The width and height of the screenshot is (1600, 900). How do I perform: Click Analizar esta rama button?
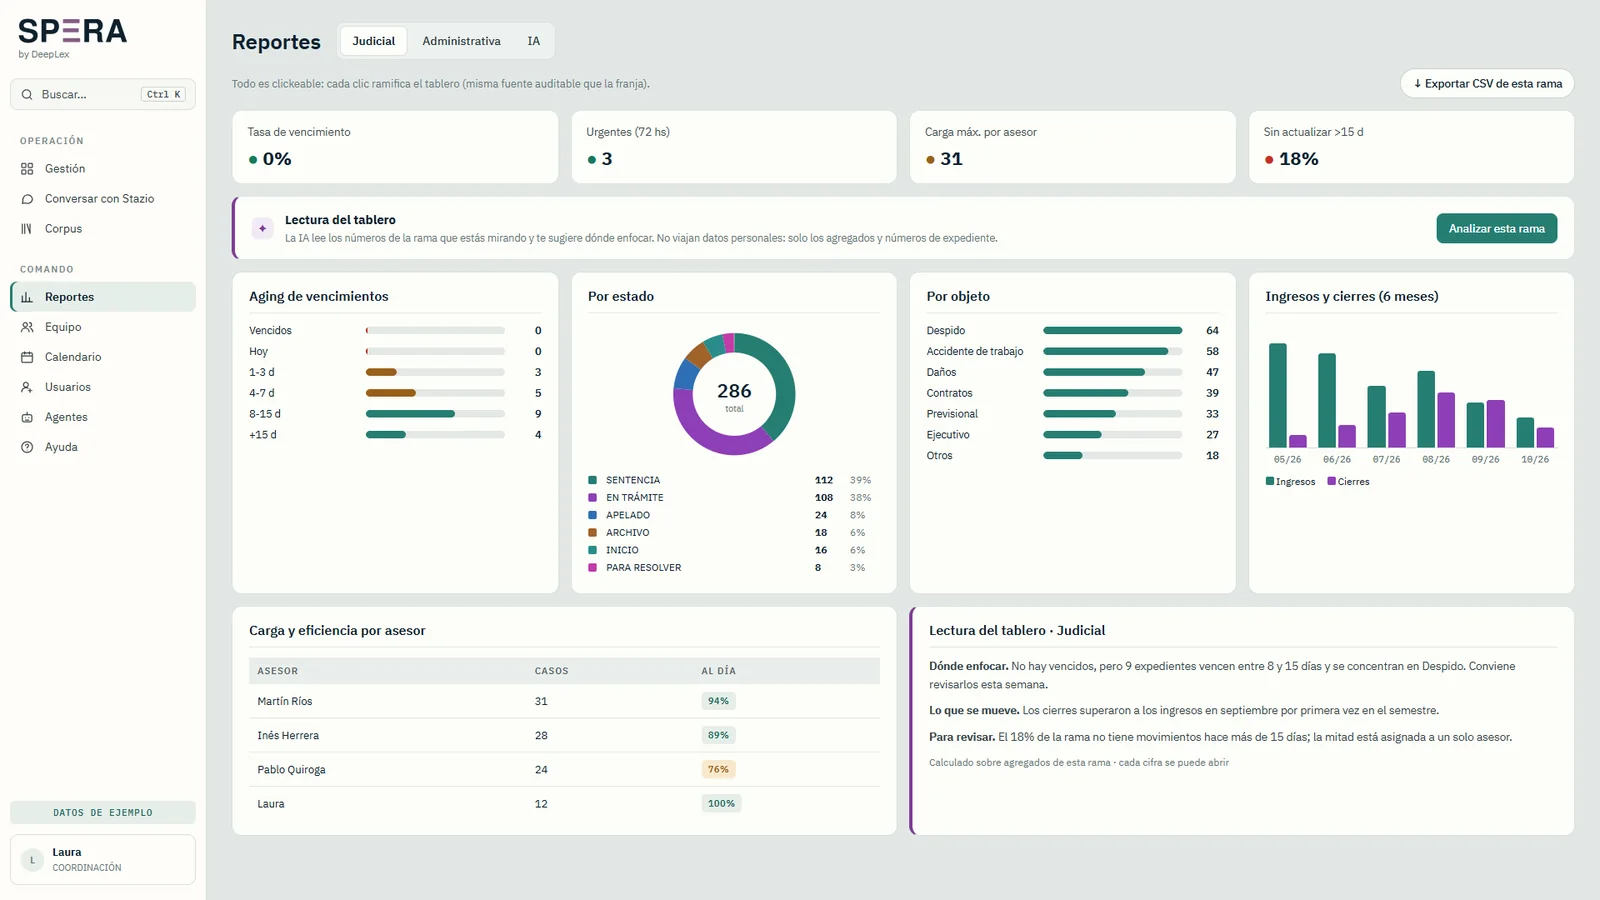[x=1496, y=228]
